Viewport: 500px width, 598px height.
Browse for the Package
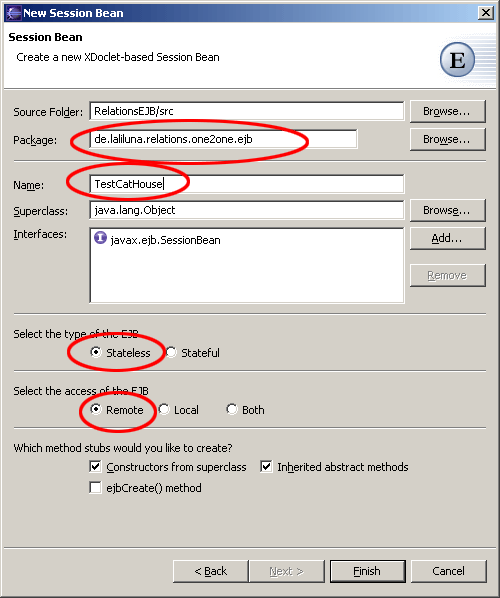pyautogui.click(x=448, y=139)
